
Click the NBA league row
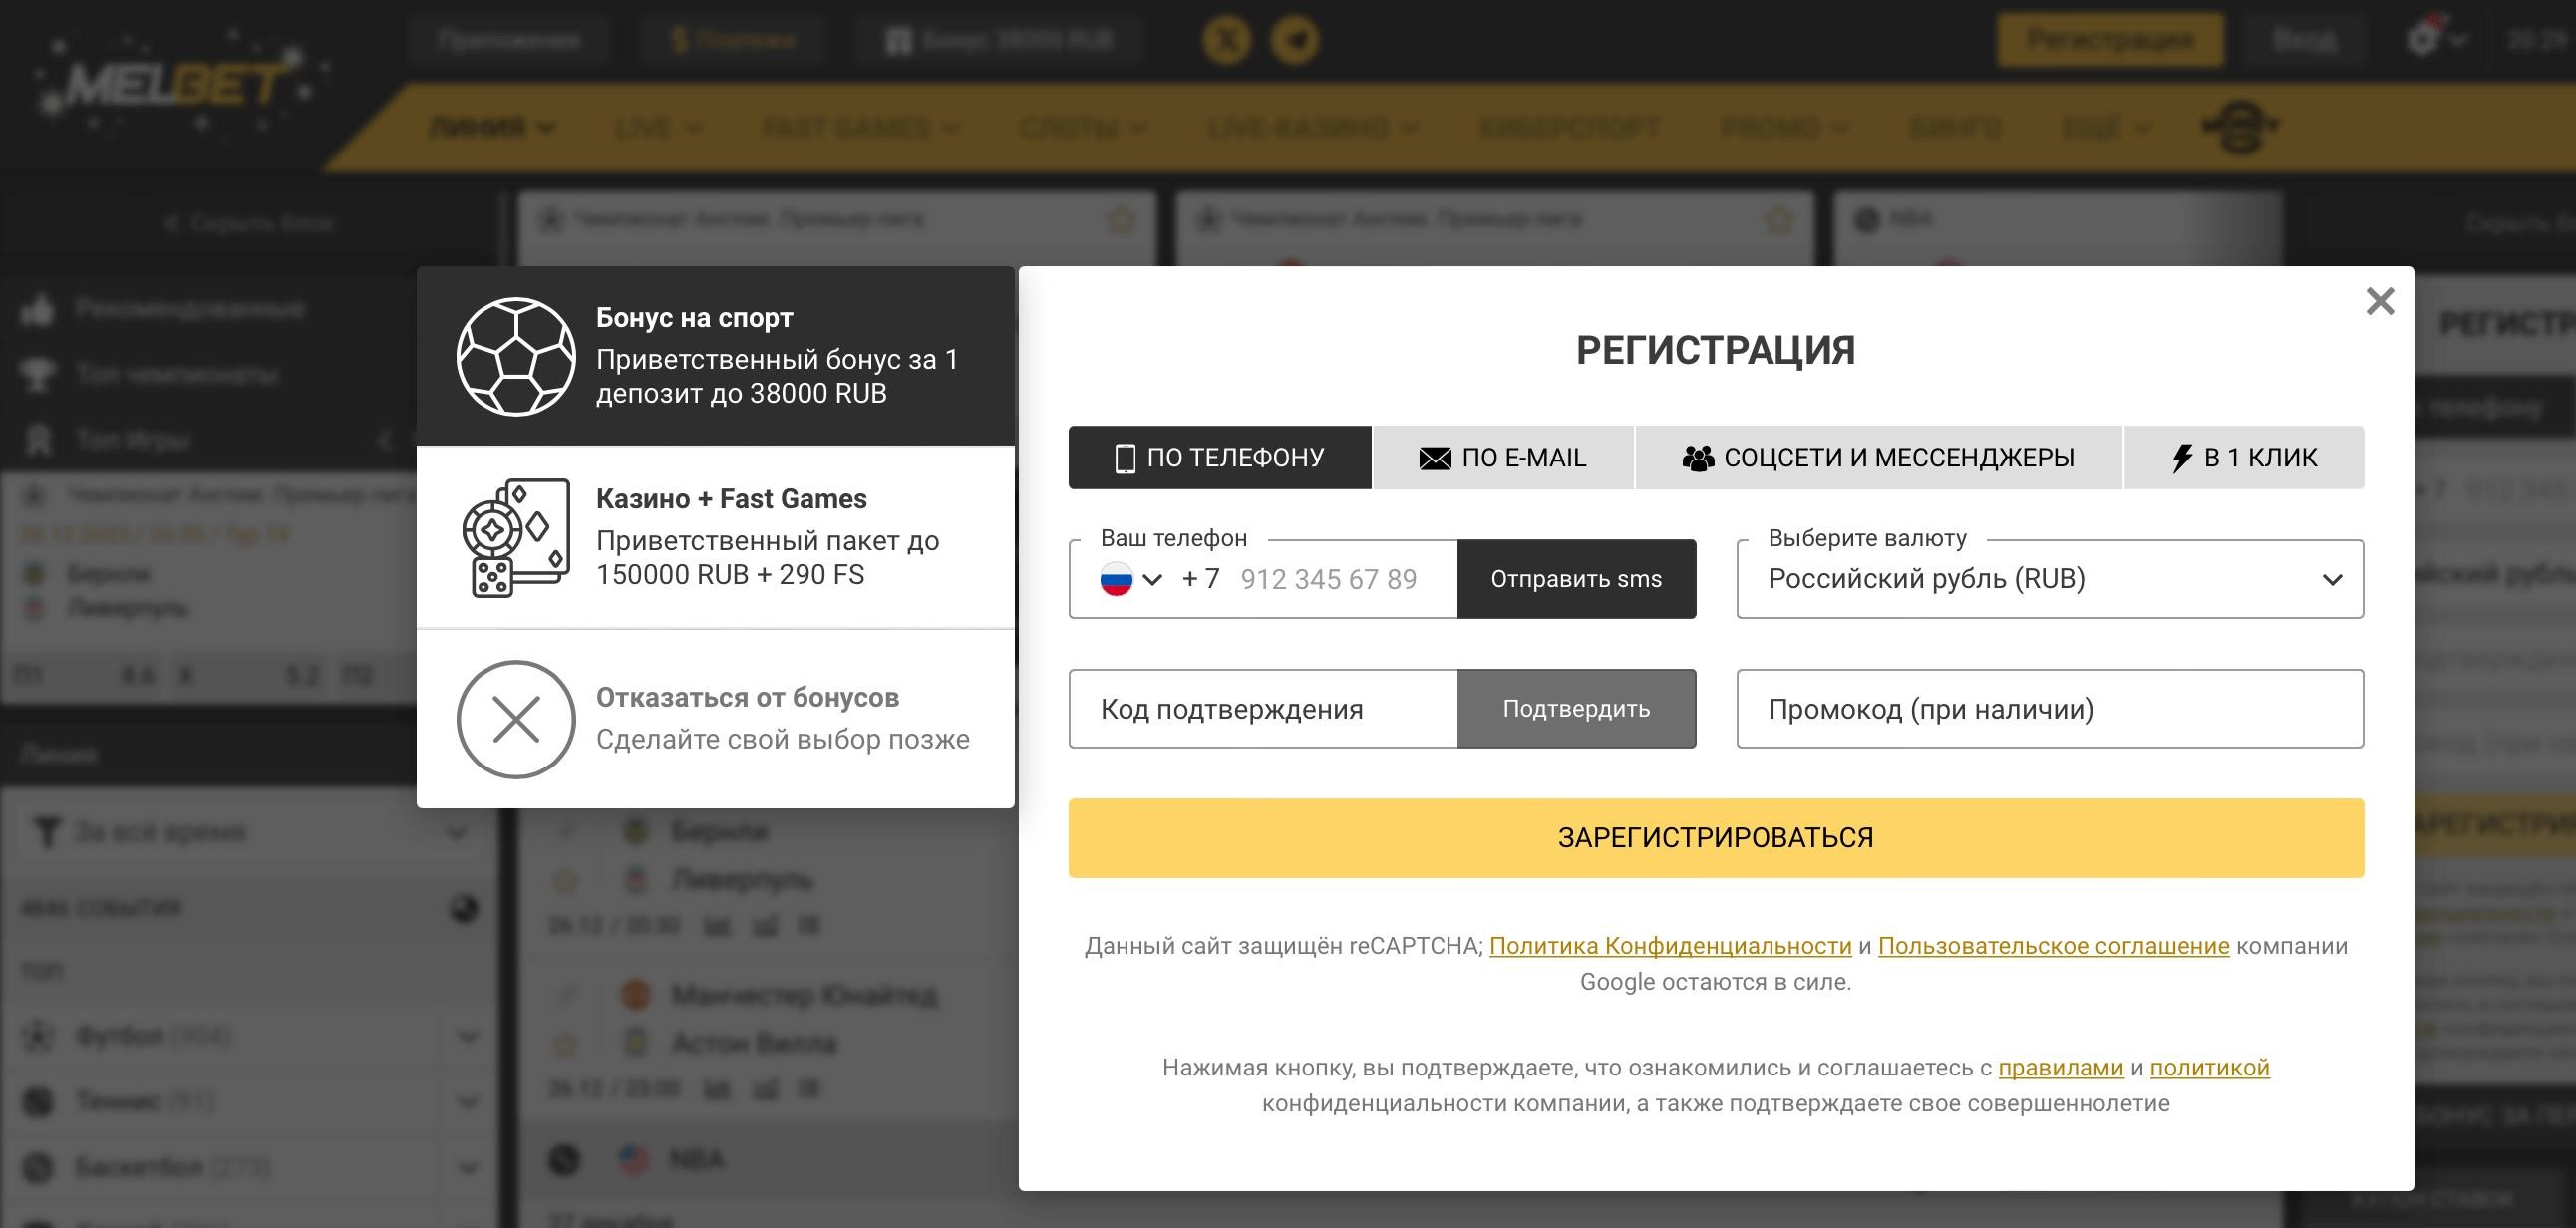point(770,1160)
